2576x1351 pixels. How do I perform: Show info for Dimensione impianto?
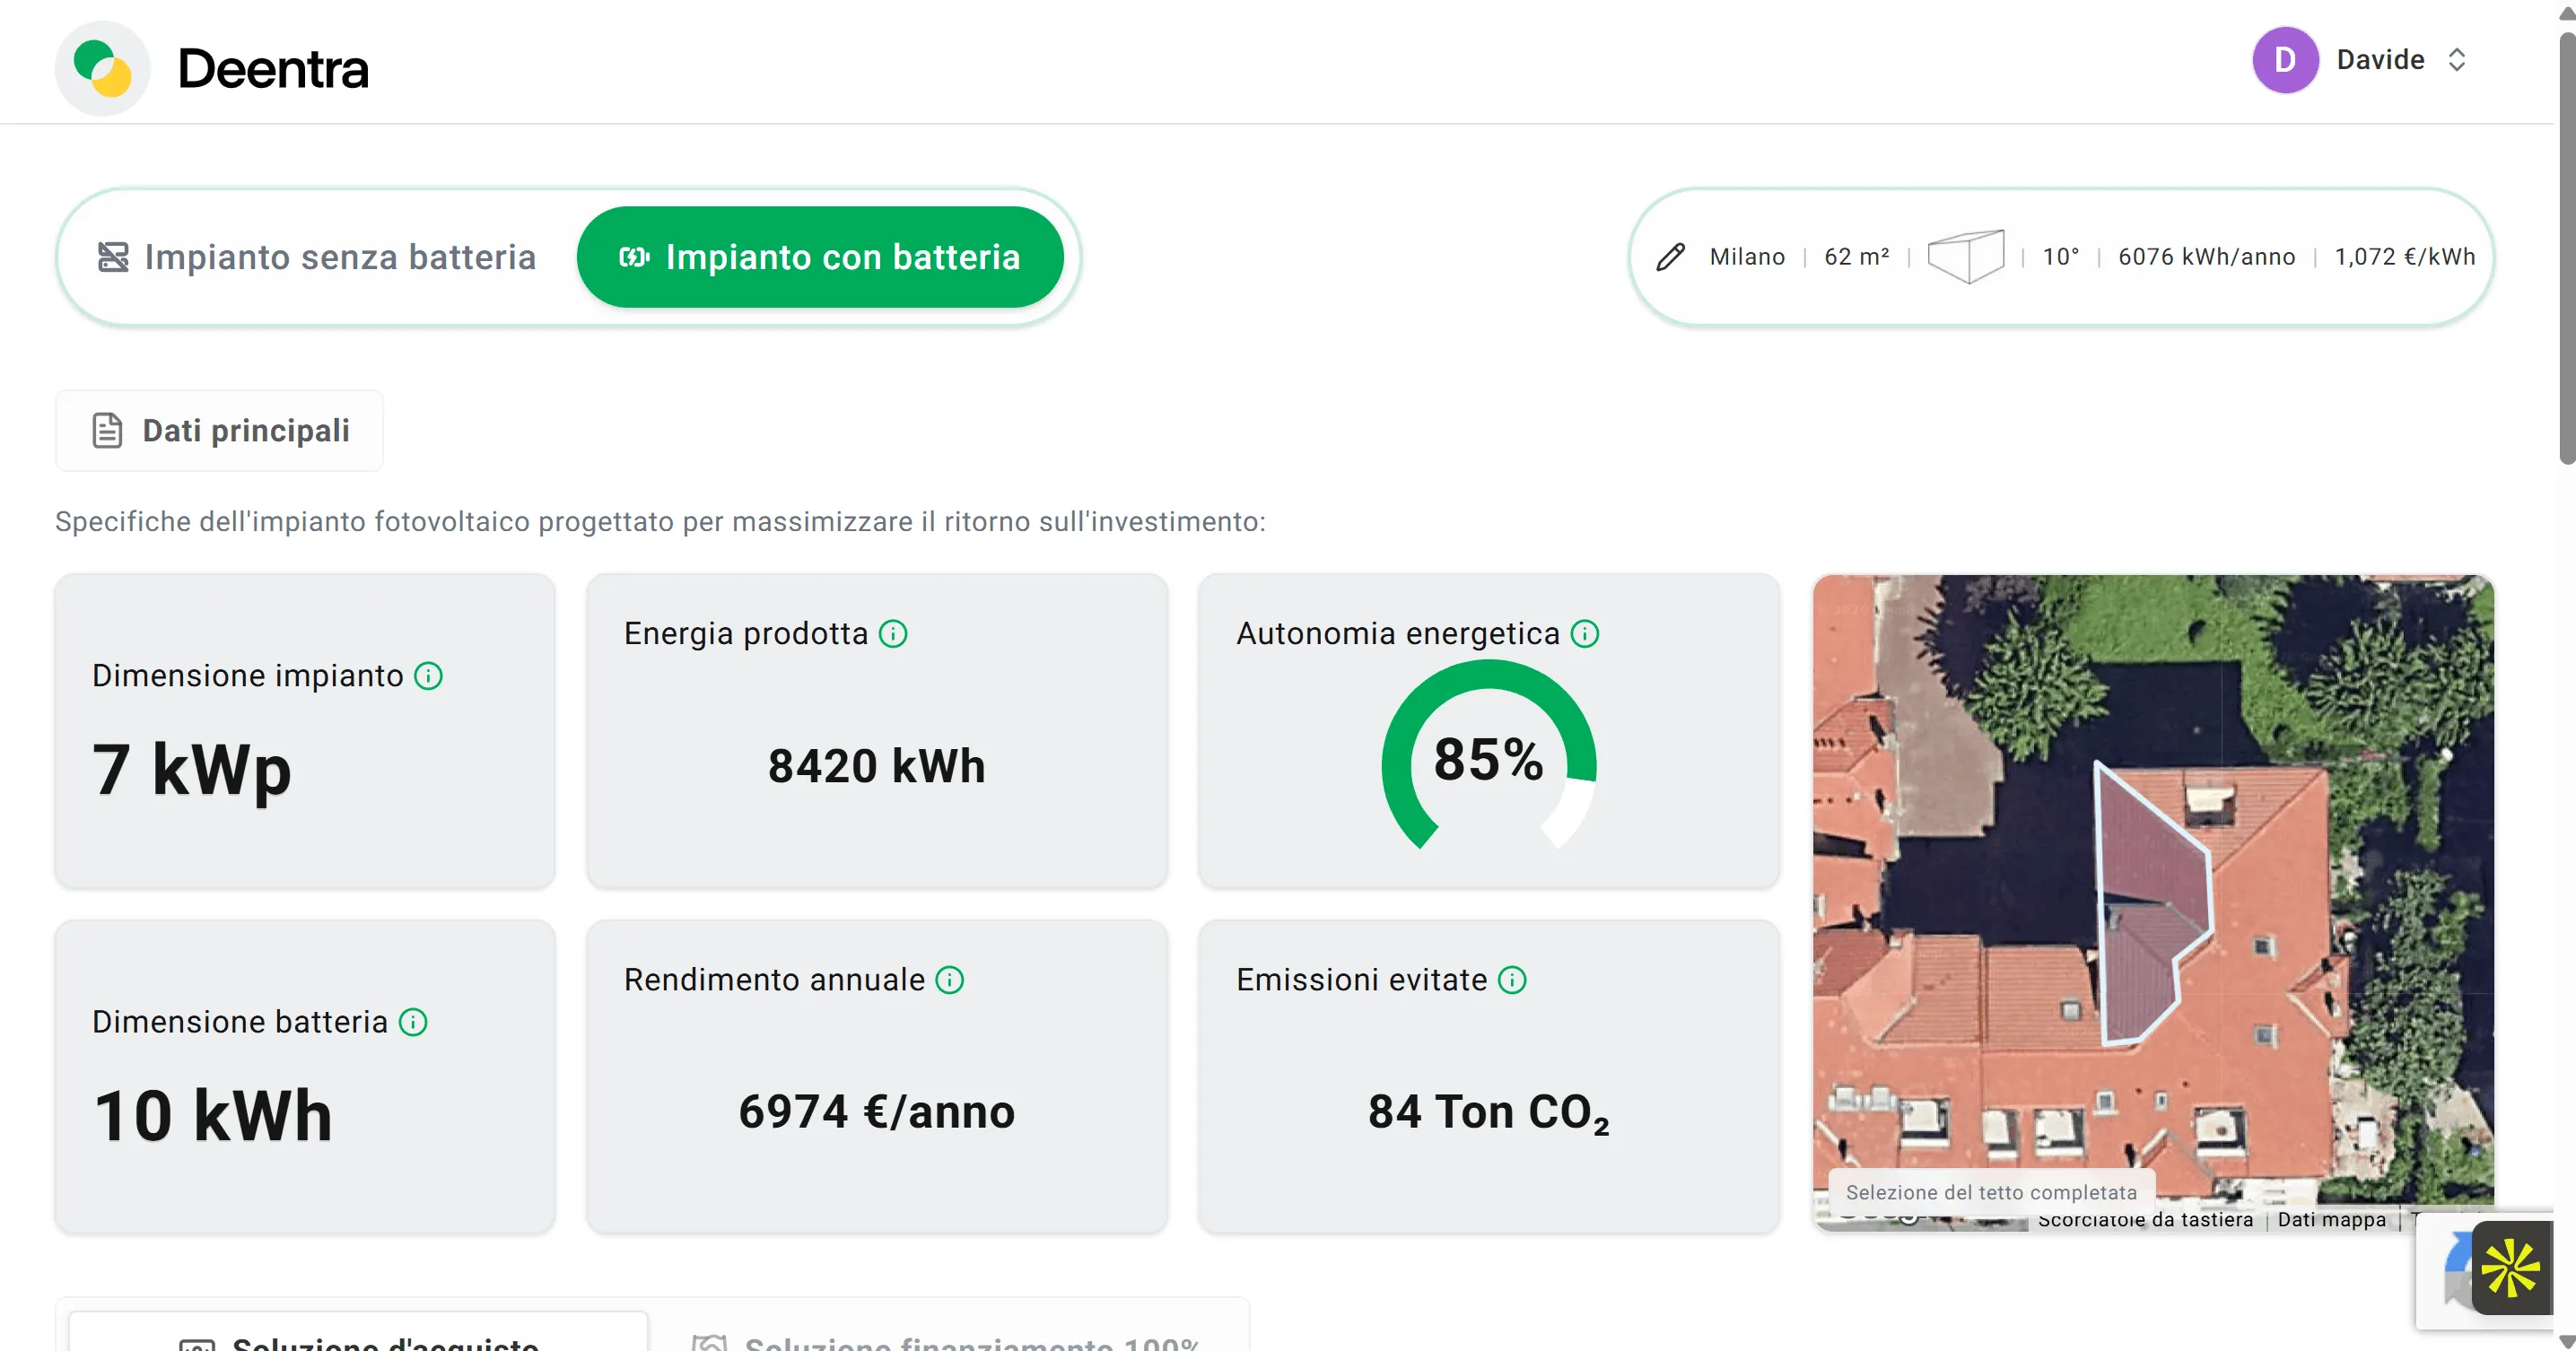point(428,676)
